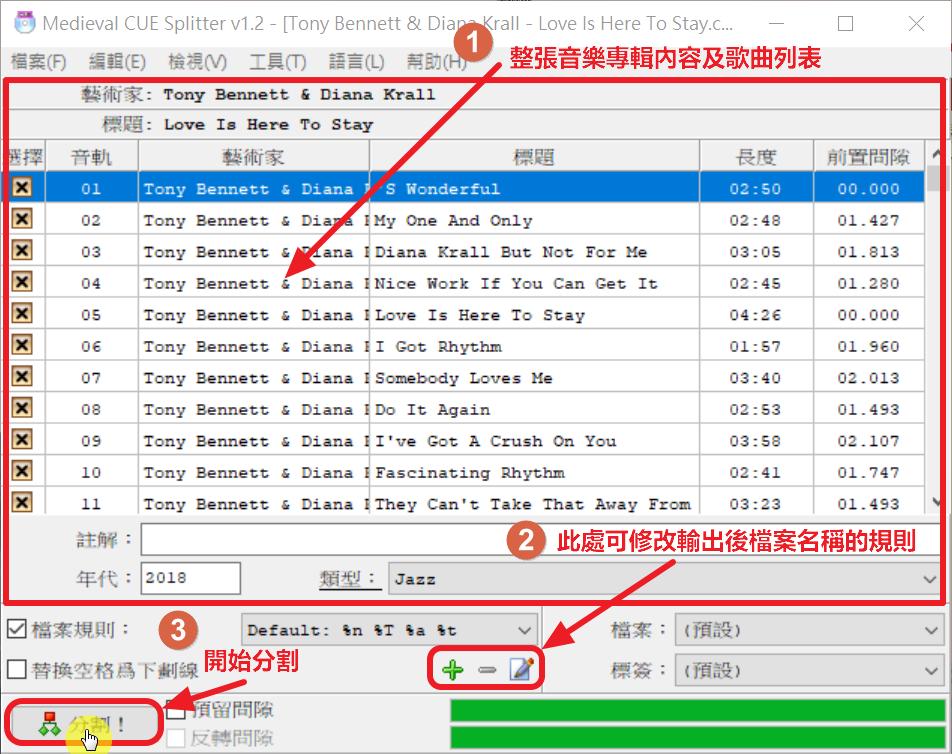Click the 分割! split button
Image resolution: width=952 pixels, height=754 pixels.
(84, 723)
